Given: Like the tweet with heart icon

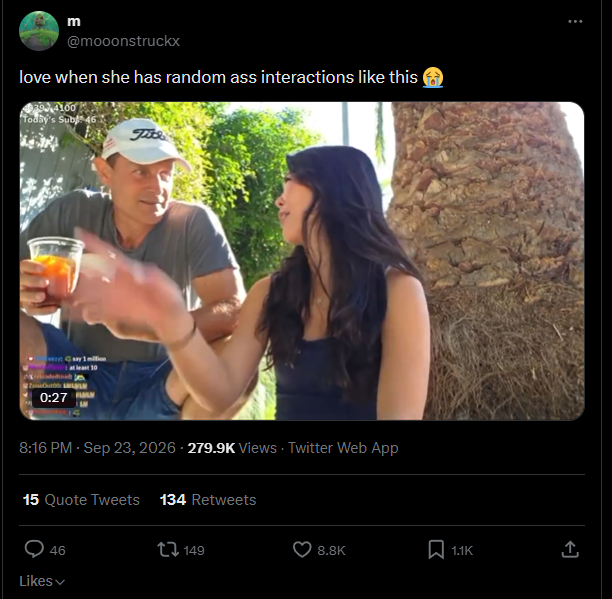Looking at the screenshot, I should click(302, 549).
